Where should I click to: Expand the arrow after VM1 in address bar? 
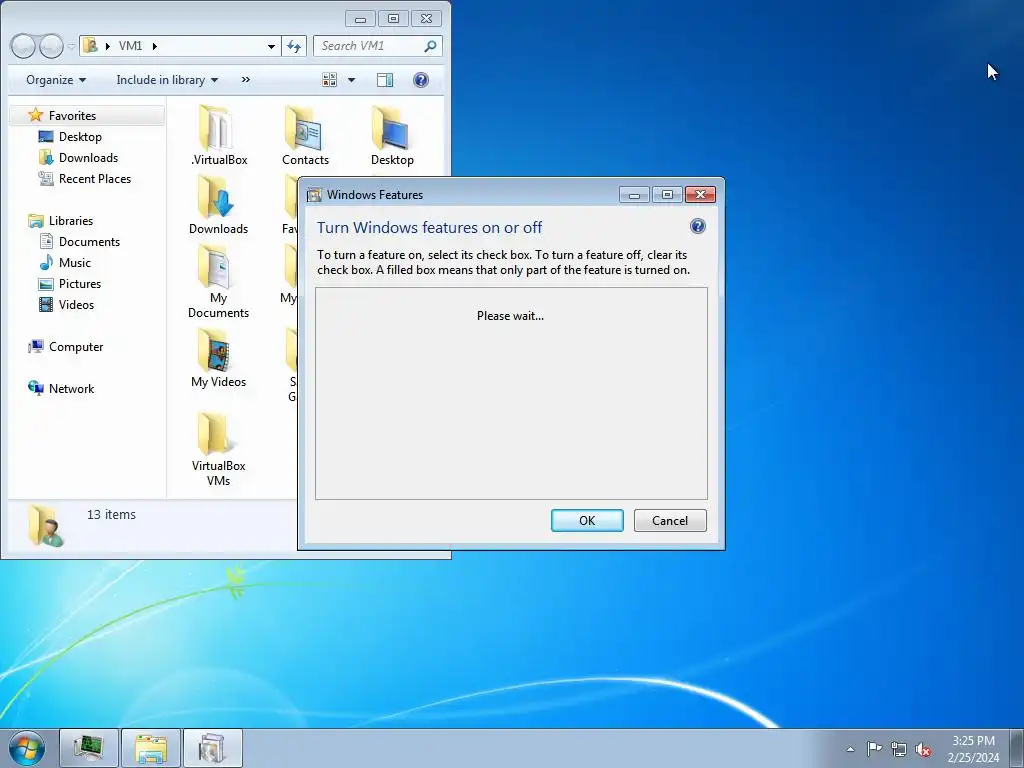(x=155, y=46)
